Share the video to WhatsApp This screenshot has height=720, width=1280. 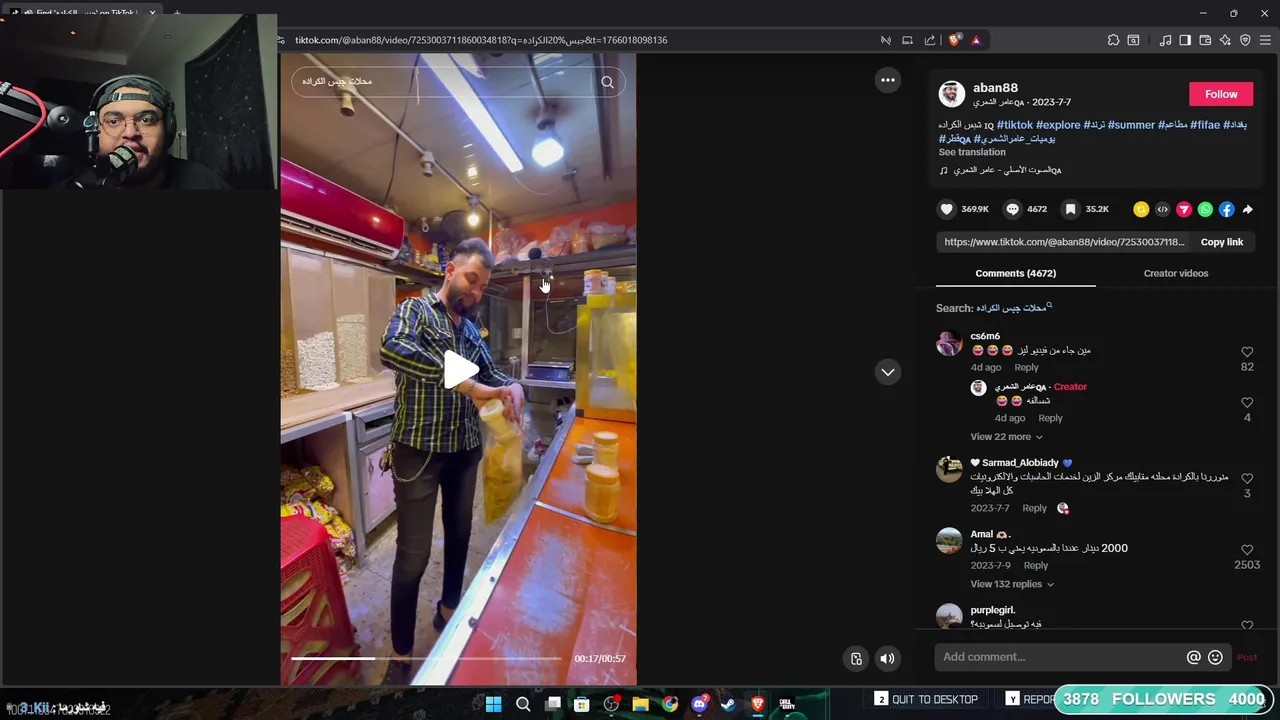click(1205, 209)
